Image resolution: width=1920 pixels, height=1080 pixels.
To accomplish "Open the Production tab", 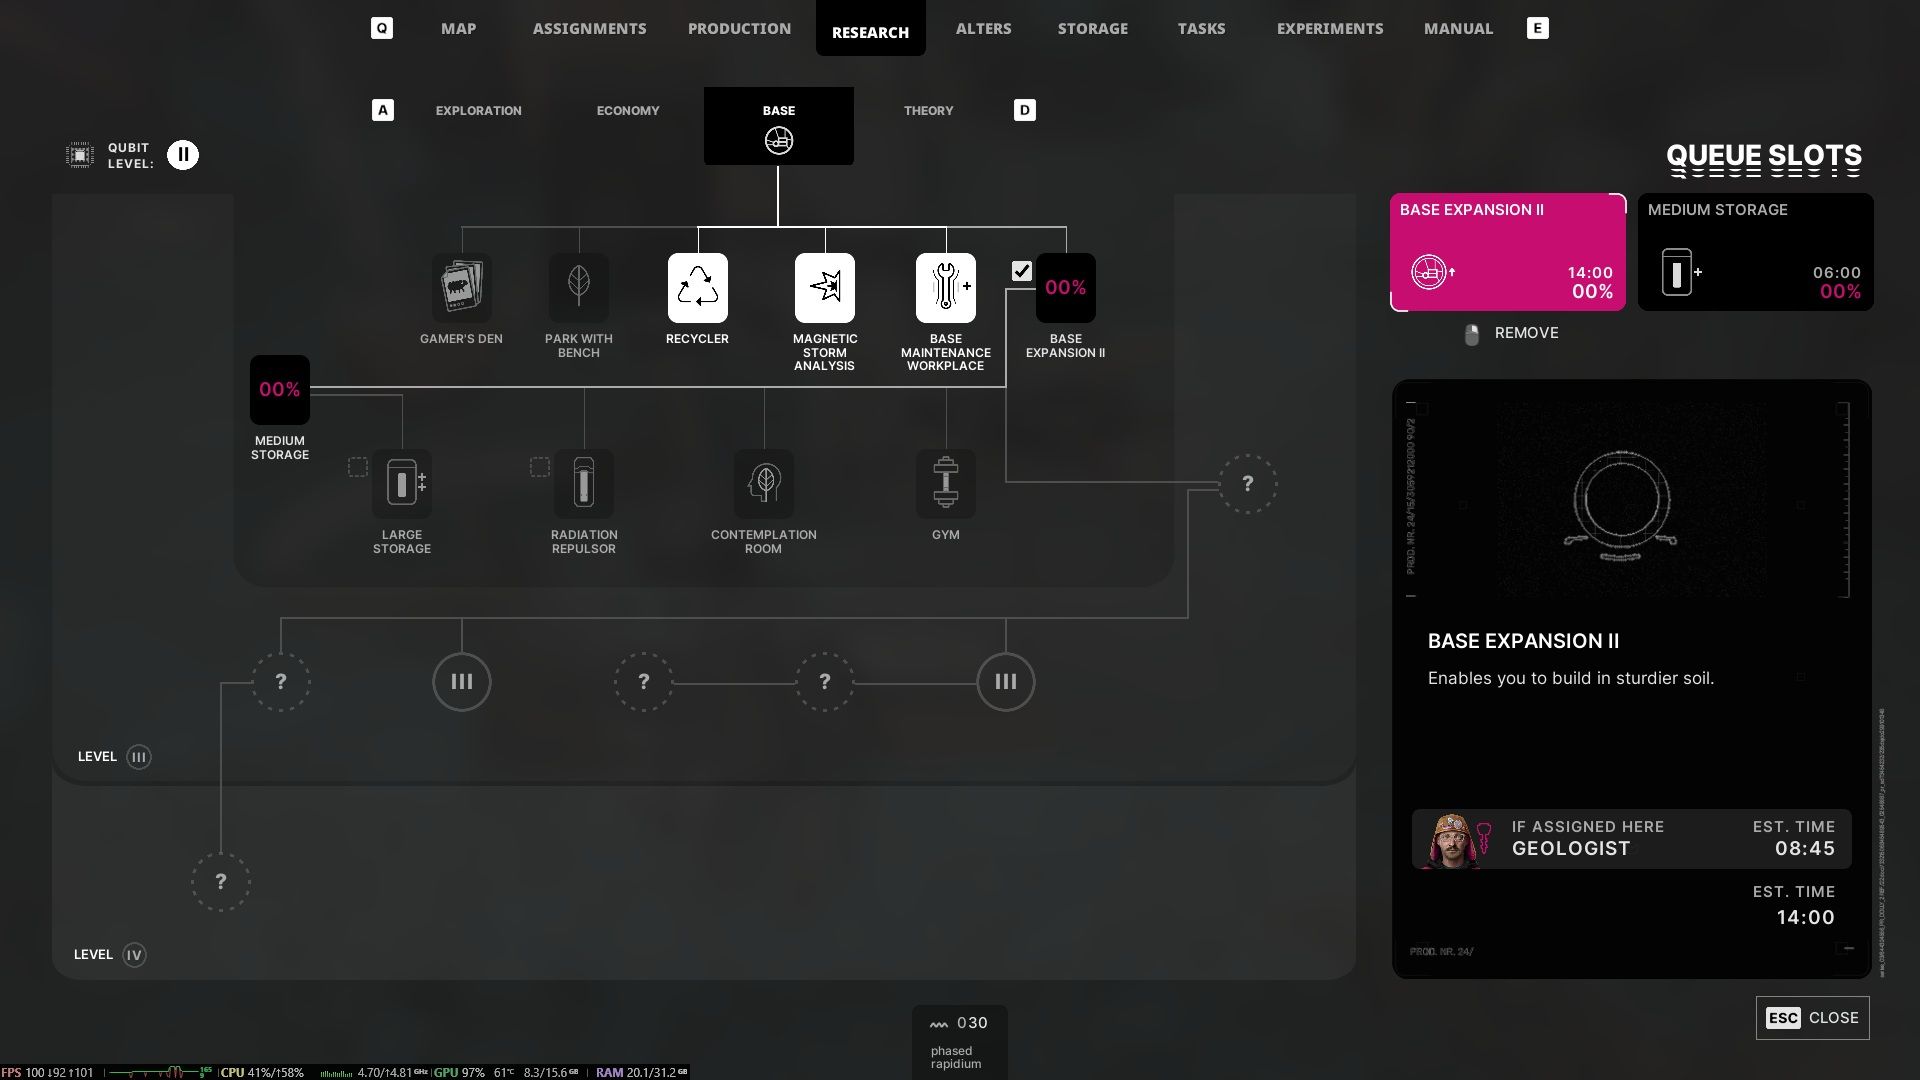I will coord(739,28).
